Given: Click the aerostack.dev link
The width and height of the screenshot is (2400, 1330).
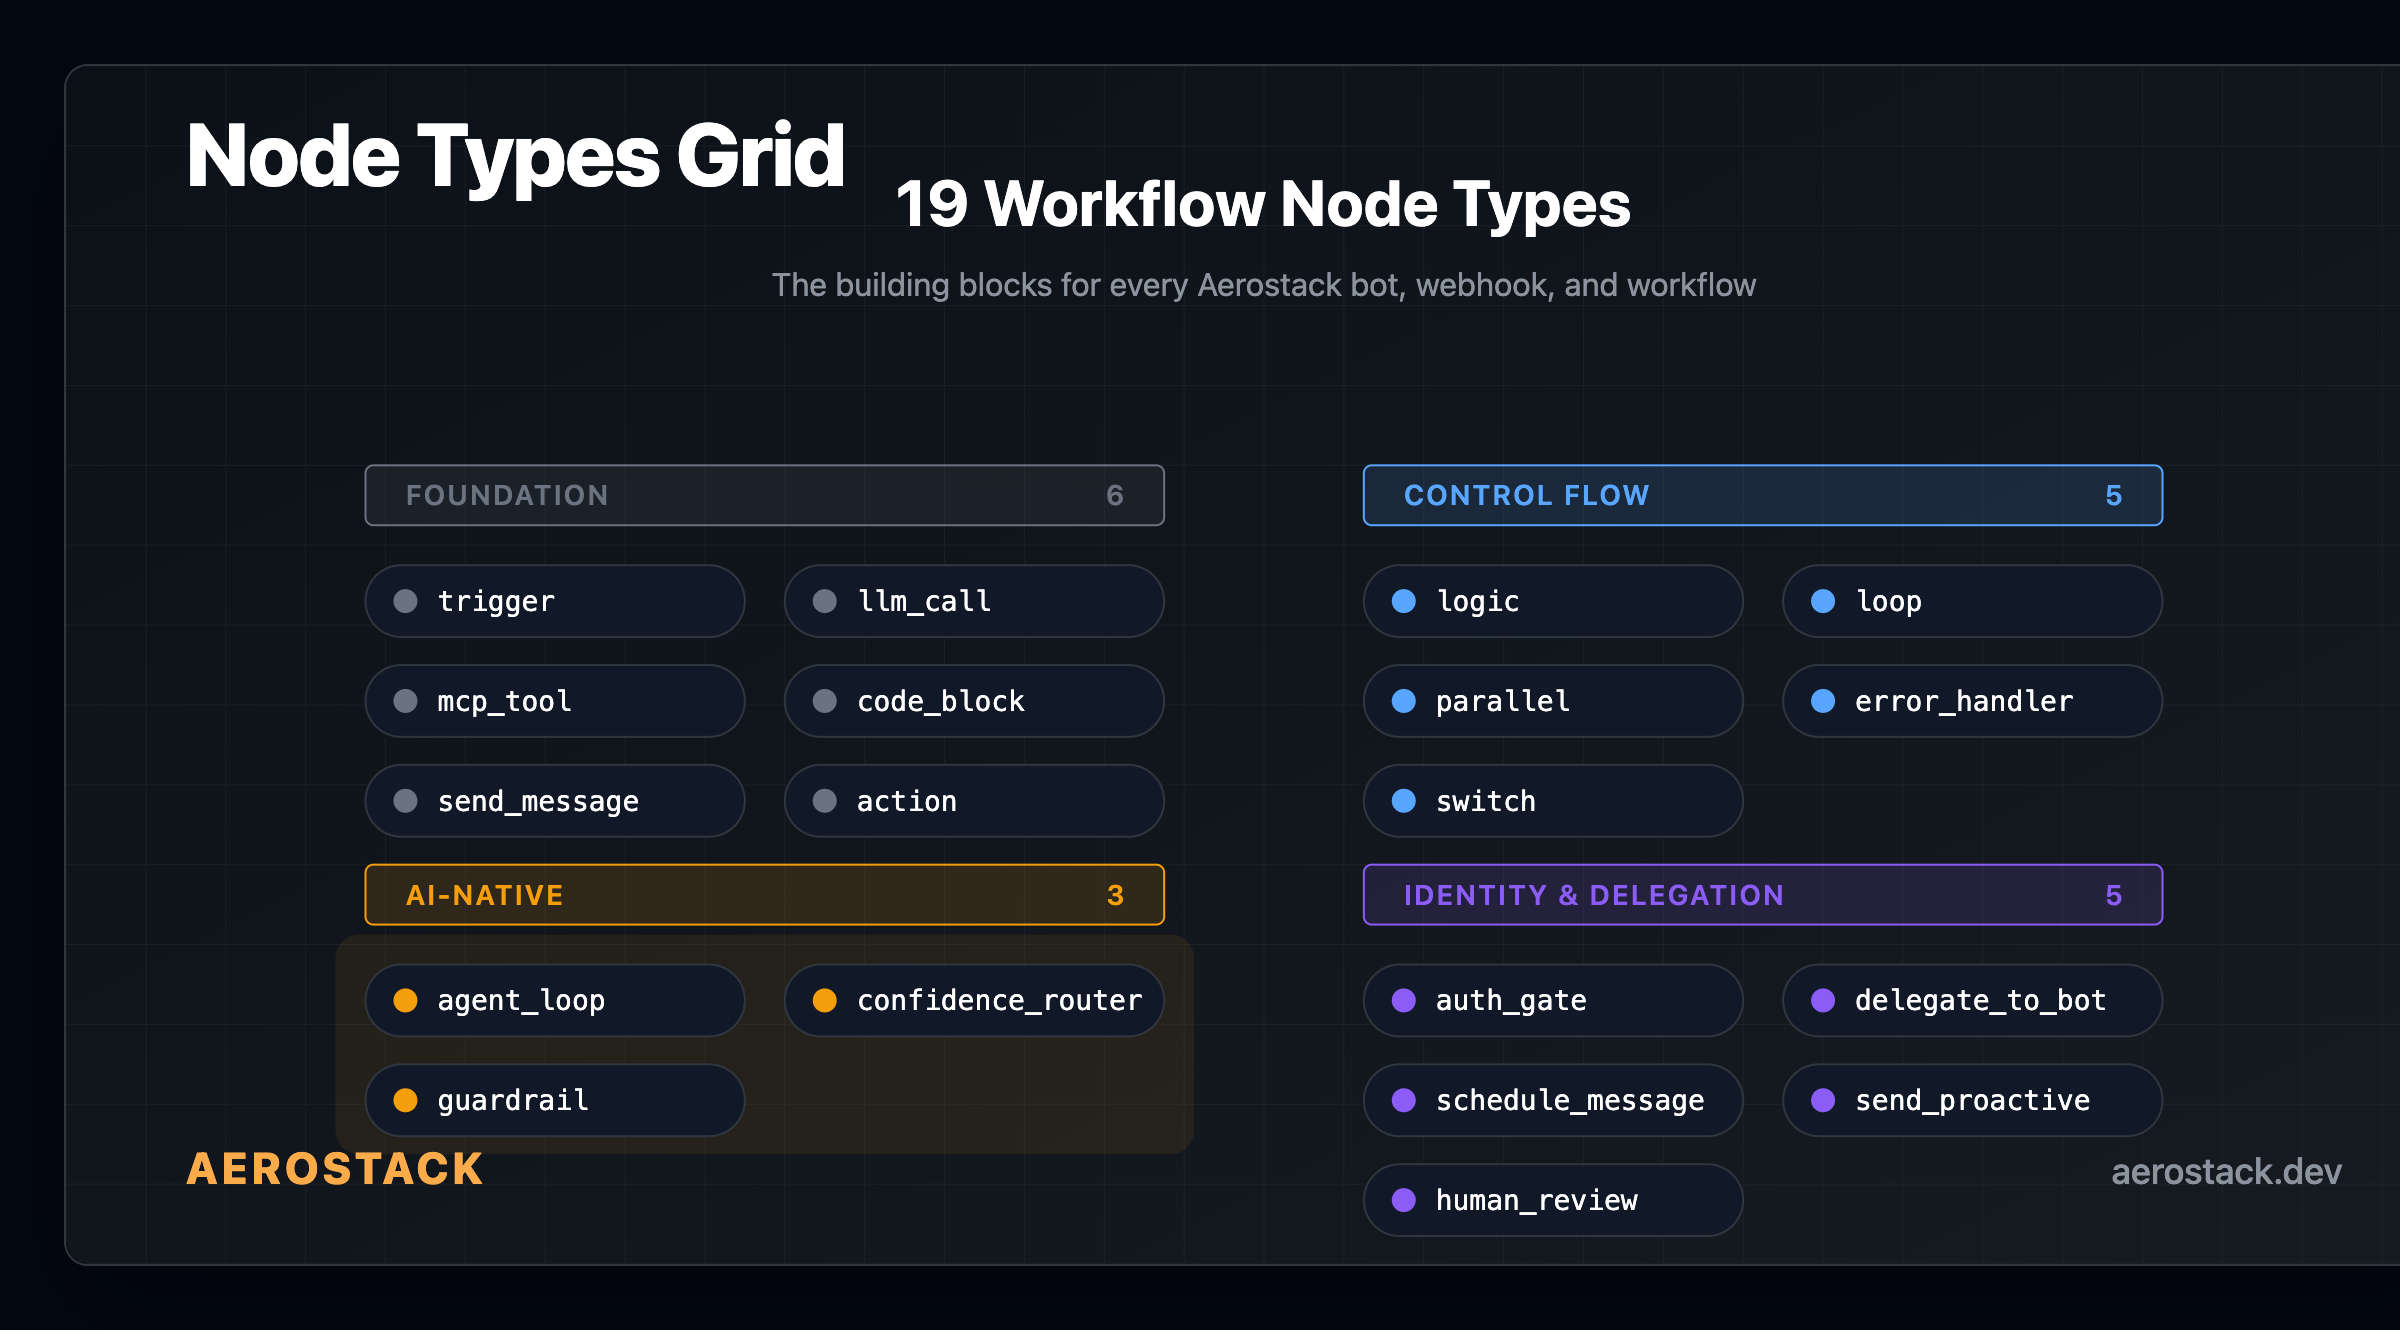Looking at the screenshot, I should 2225,1170.
